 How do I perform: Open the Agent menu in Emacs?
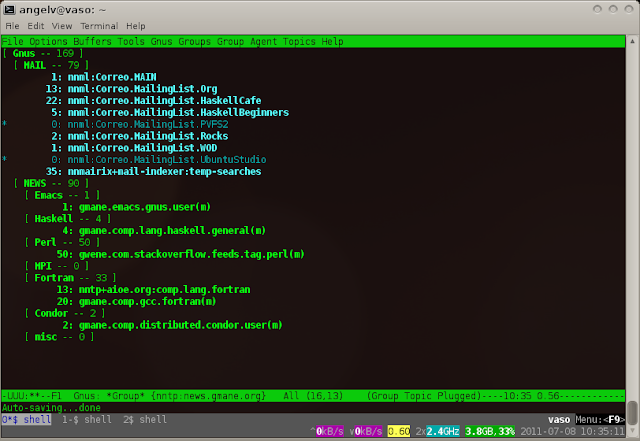point(263,42)
